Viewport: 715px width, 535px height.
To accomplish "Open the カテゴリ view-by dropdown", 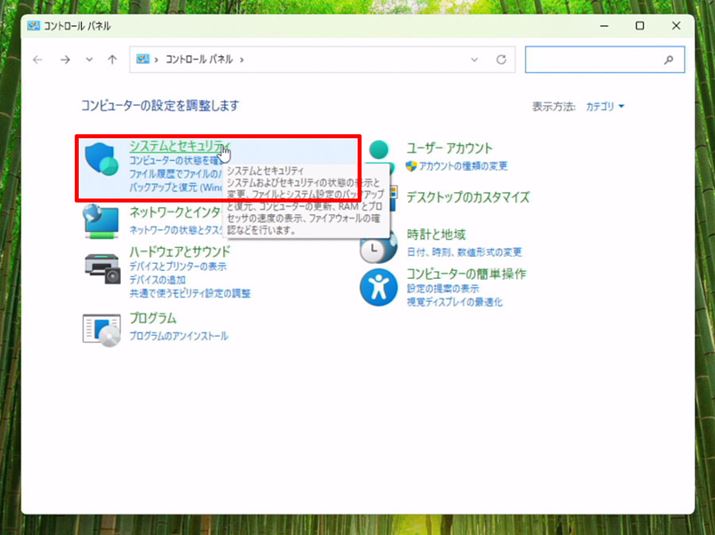I will point(605,106).
